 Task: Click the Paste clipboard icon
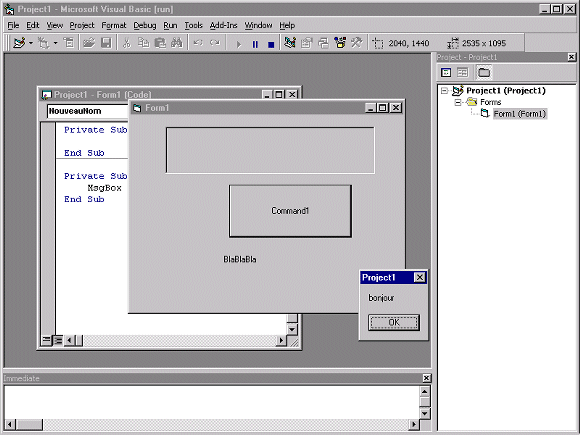coord(160,43)
